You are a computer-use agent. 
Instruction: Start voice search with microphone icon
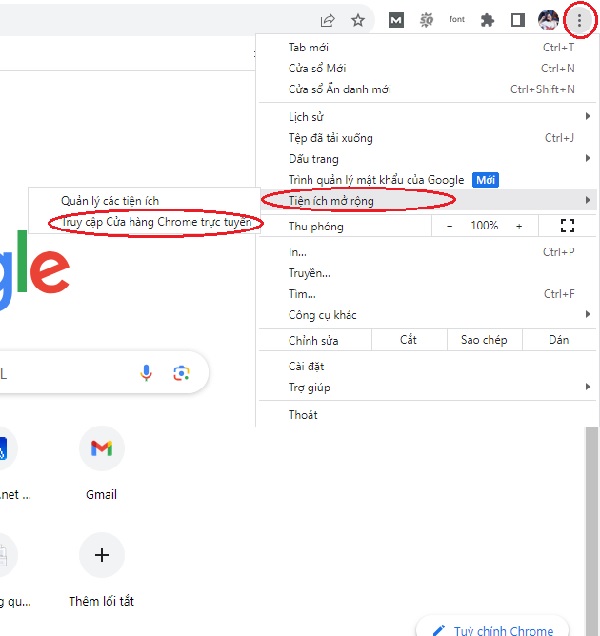[x=147, y=373]
